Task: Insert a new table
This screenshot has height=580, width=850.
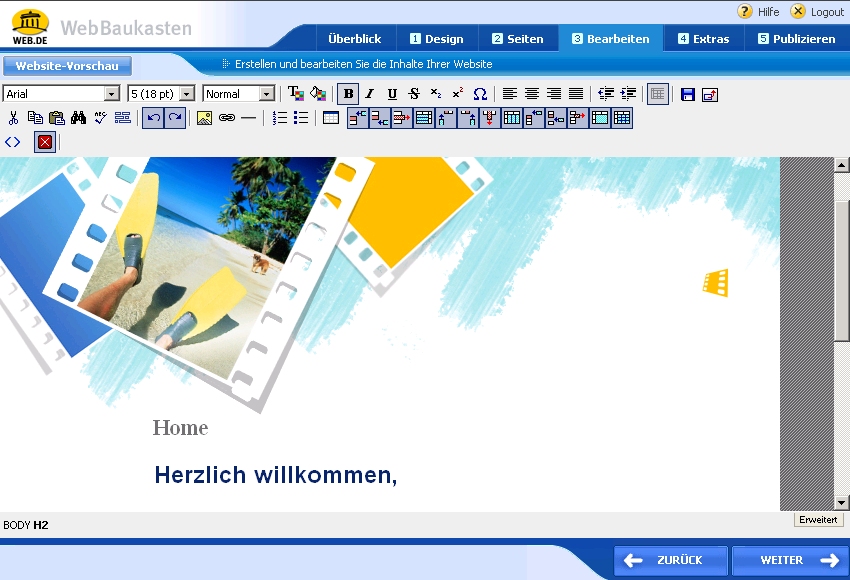Action: click(331, 118)
